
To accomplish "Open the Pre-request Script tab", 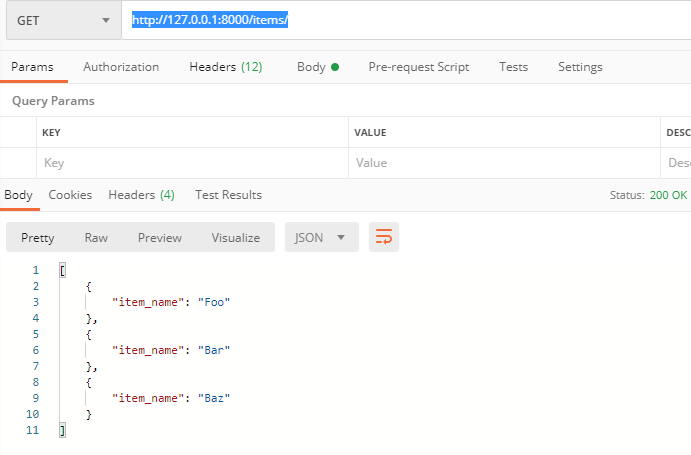I will tap(418, 67).
